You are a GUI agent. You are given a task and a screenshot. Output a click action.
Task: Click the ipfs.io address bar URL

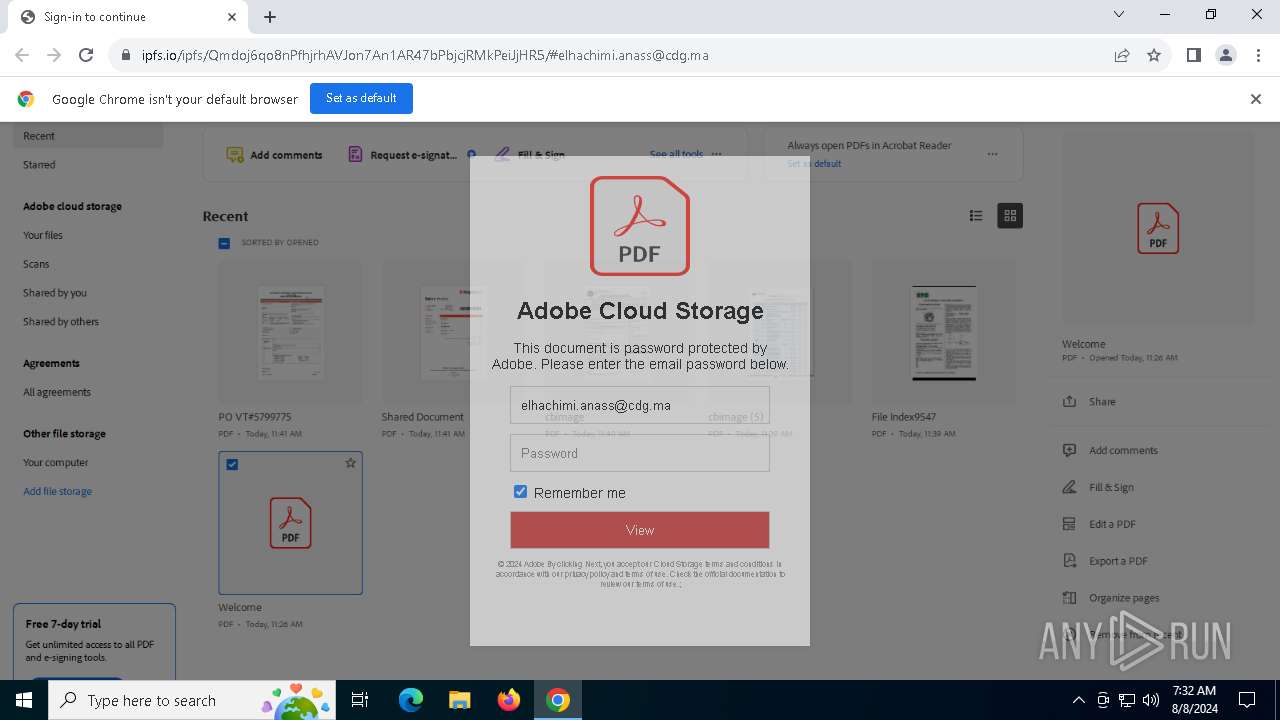(x=425, y=55)
